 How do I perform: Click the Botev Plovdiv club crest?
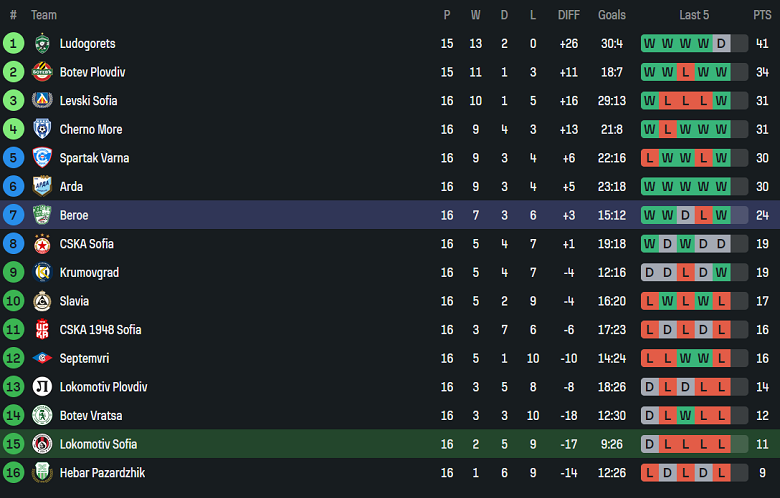tap(42, 72)
